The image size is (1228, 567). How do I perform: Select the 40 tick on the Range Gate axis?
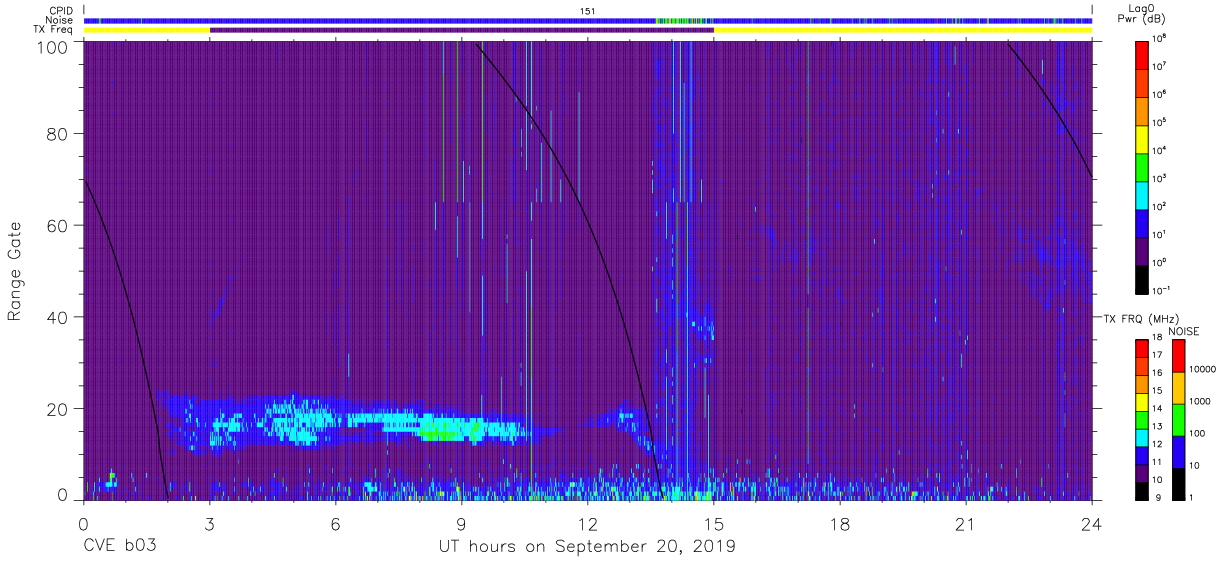[57, 317]
